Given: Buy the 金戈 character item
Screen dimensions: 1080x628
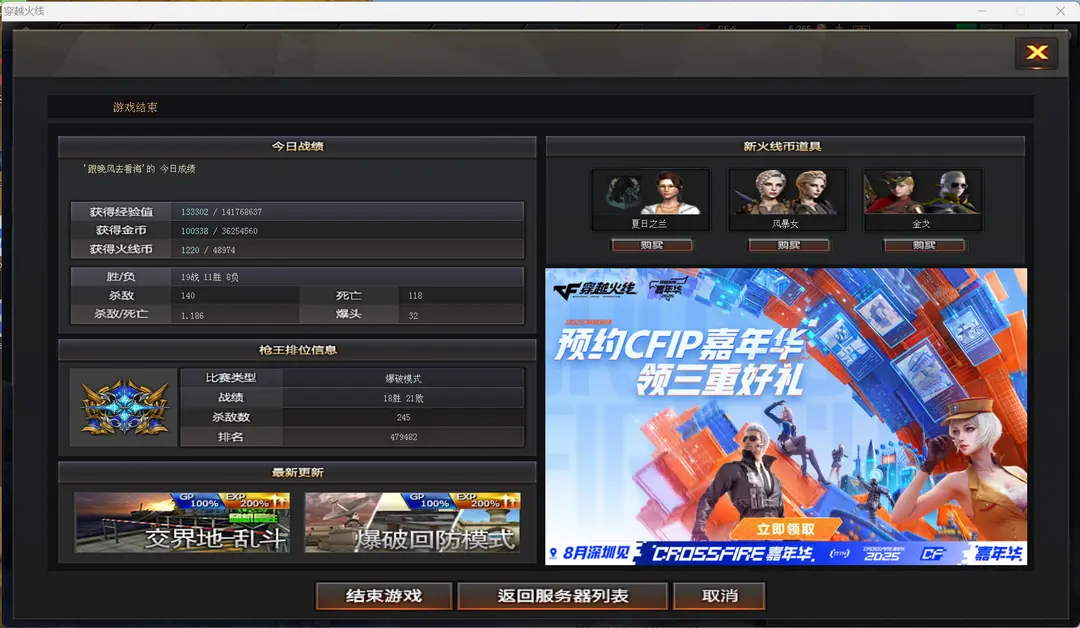Looking at the screenshot, I should 924,245.
